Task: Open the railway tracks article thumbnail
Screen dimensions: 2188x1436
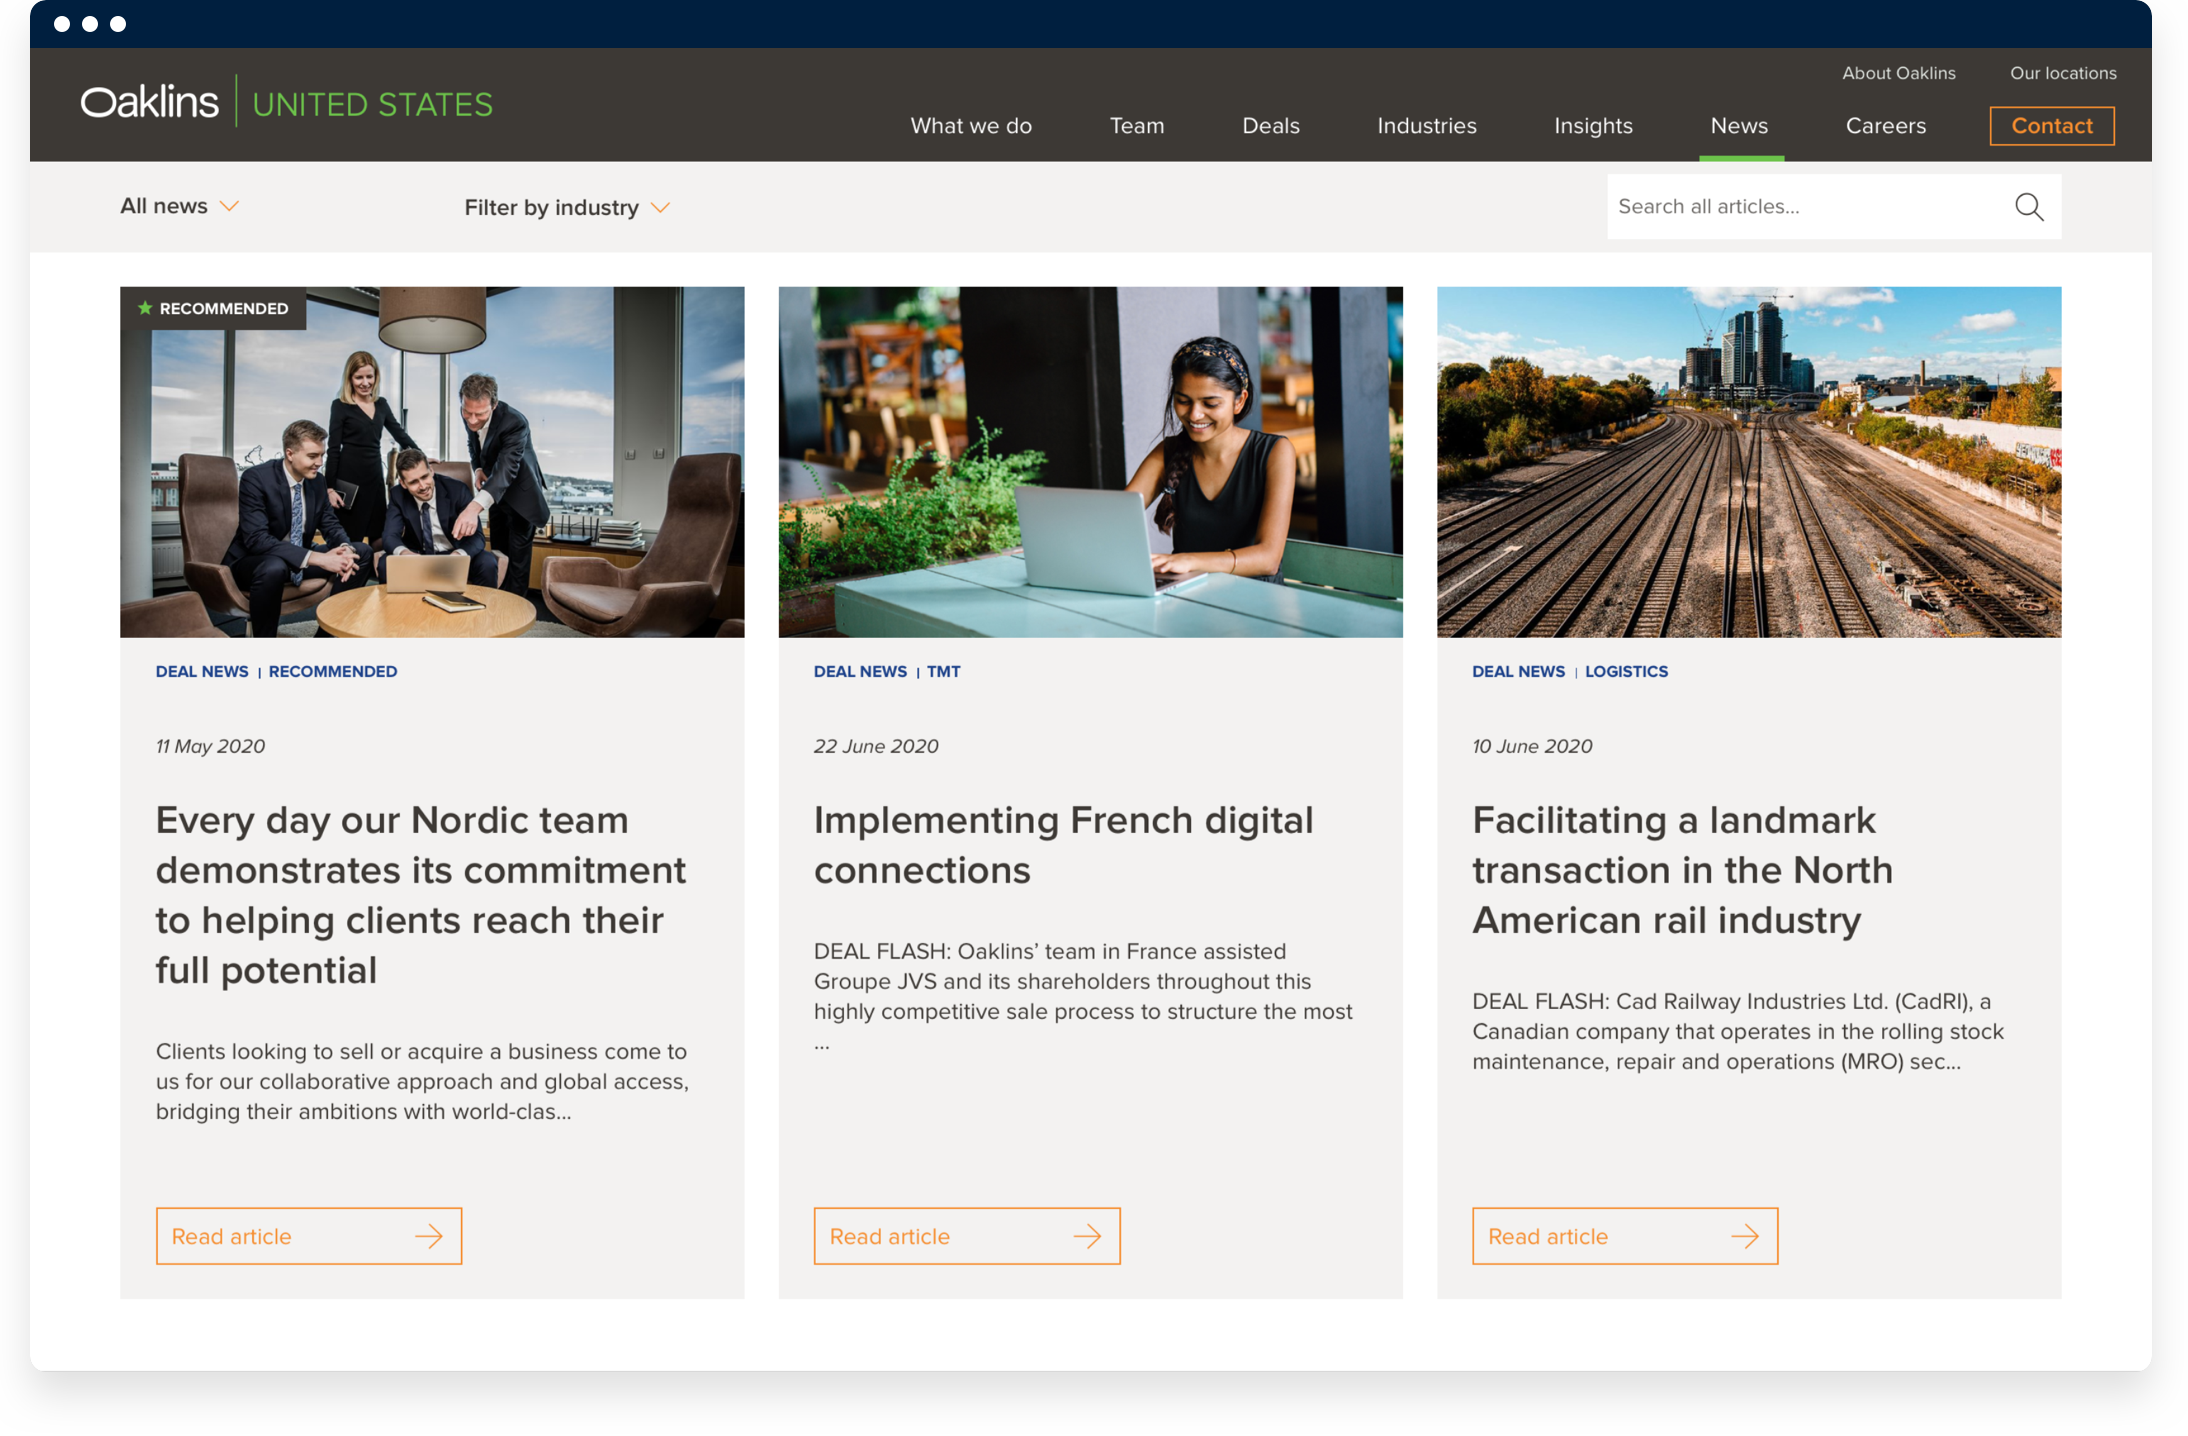Action: pyautogui.click(x=1748, y=462)
